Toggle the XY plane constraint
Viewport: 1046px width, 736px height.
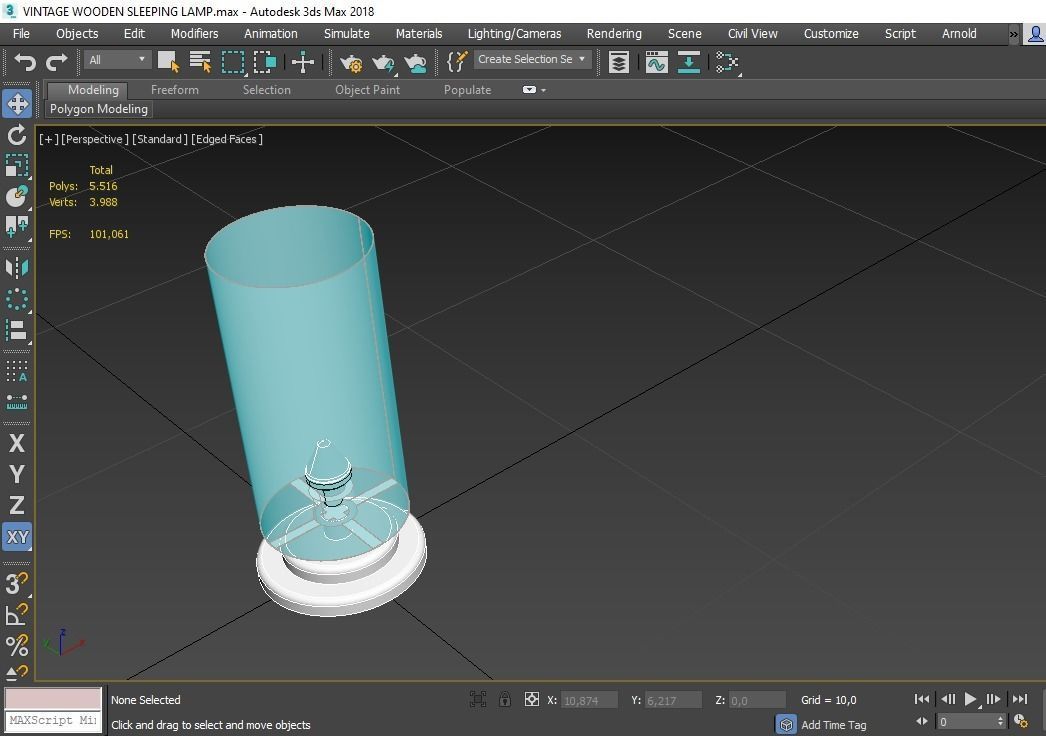pyautogui.click(x=17, y=537)
